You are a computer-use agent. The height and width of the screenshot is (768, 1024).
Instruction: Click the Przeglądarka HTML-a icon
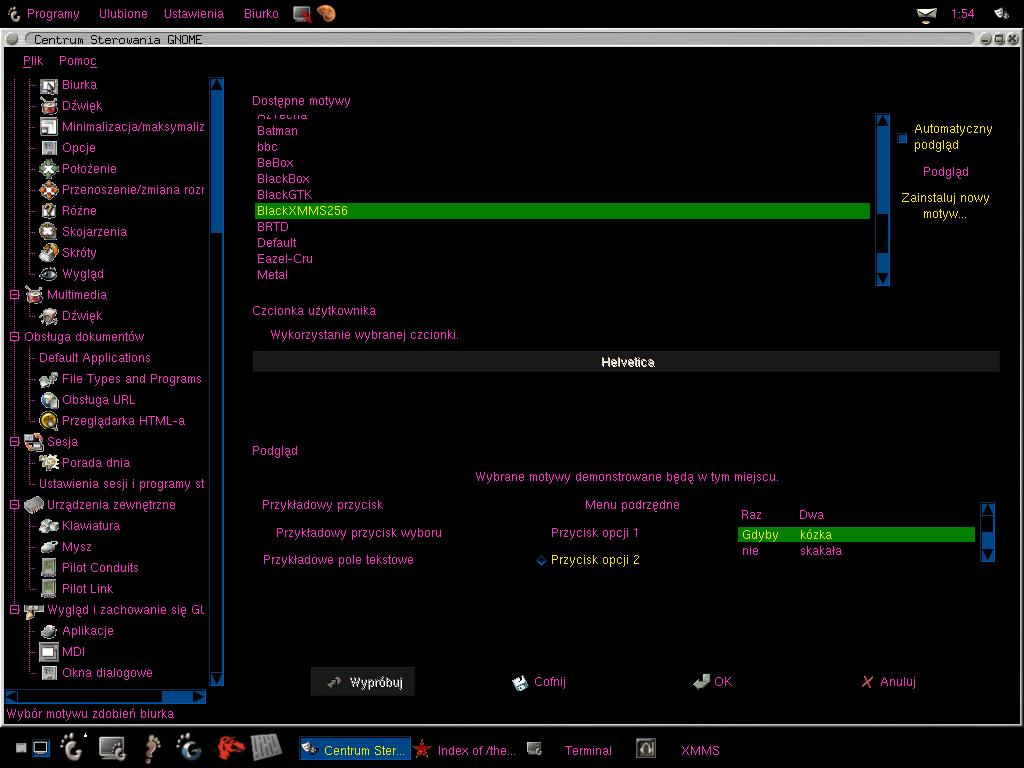[48, 421]
